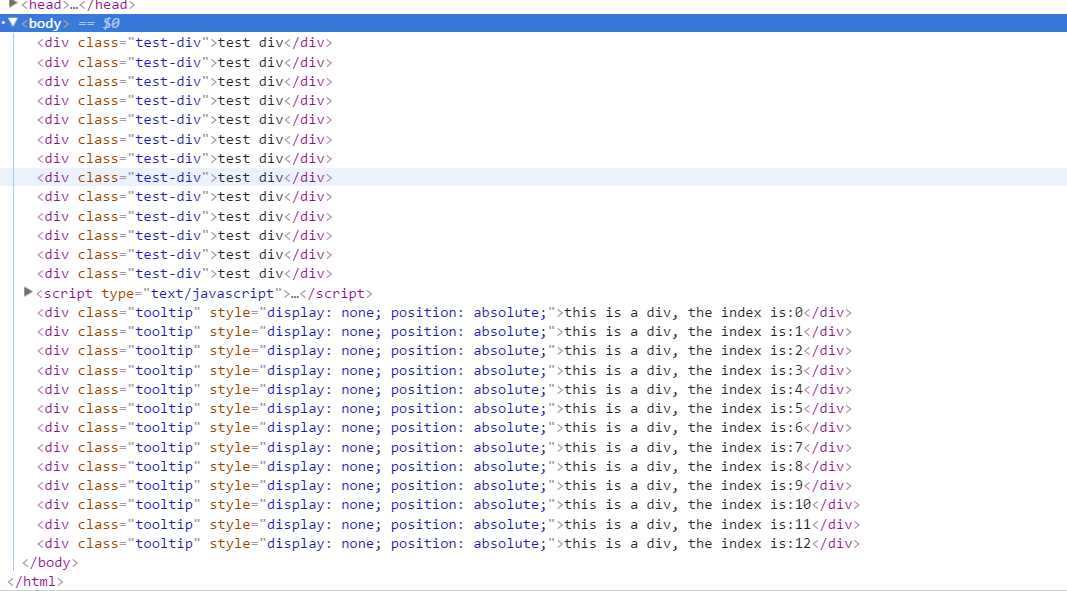Expand the script text/javascript node
Screen dimensions: 1067x591
pos(28,292)
